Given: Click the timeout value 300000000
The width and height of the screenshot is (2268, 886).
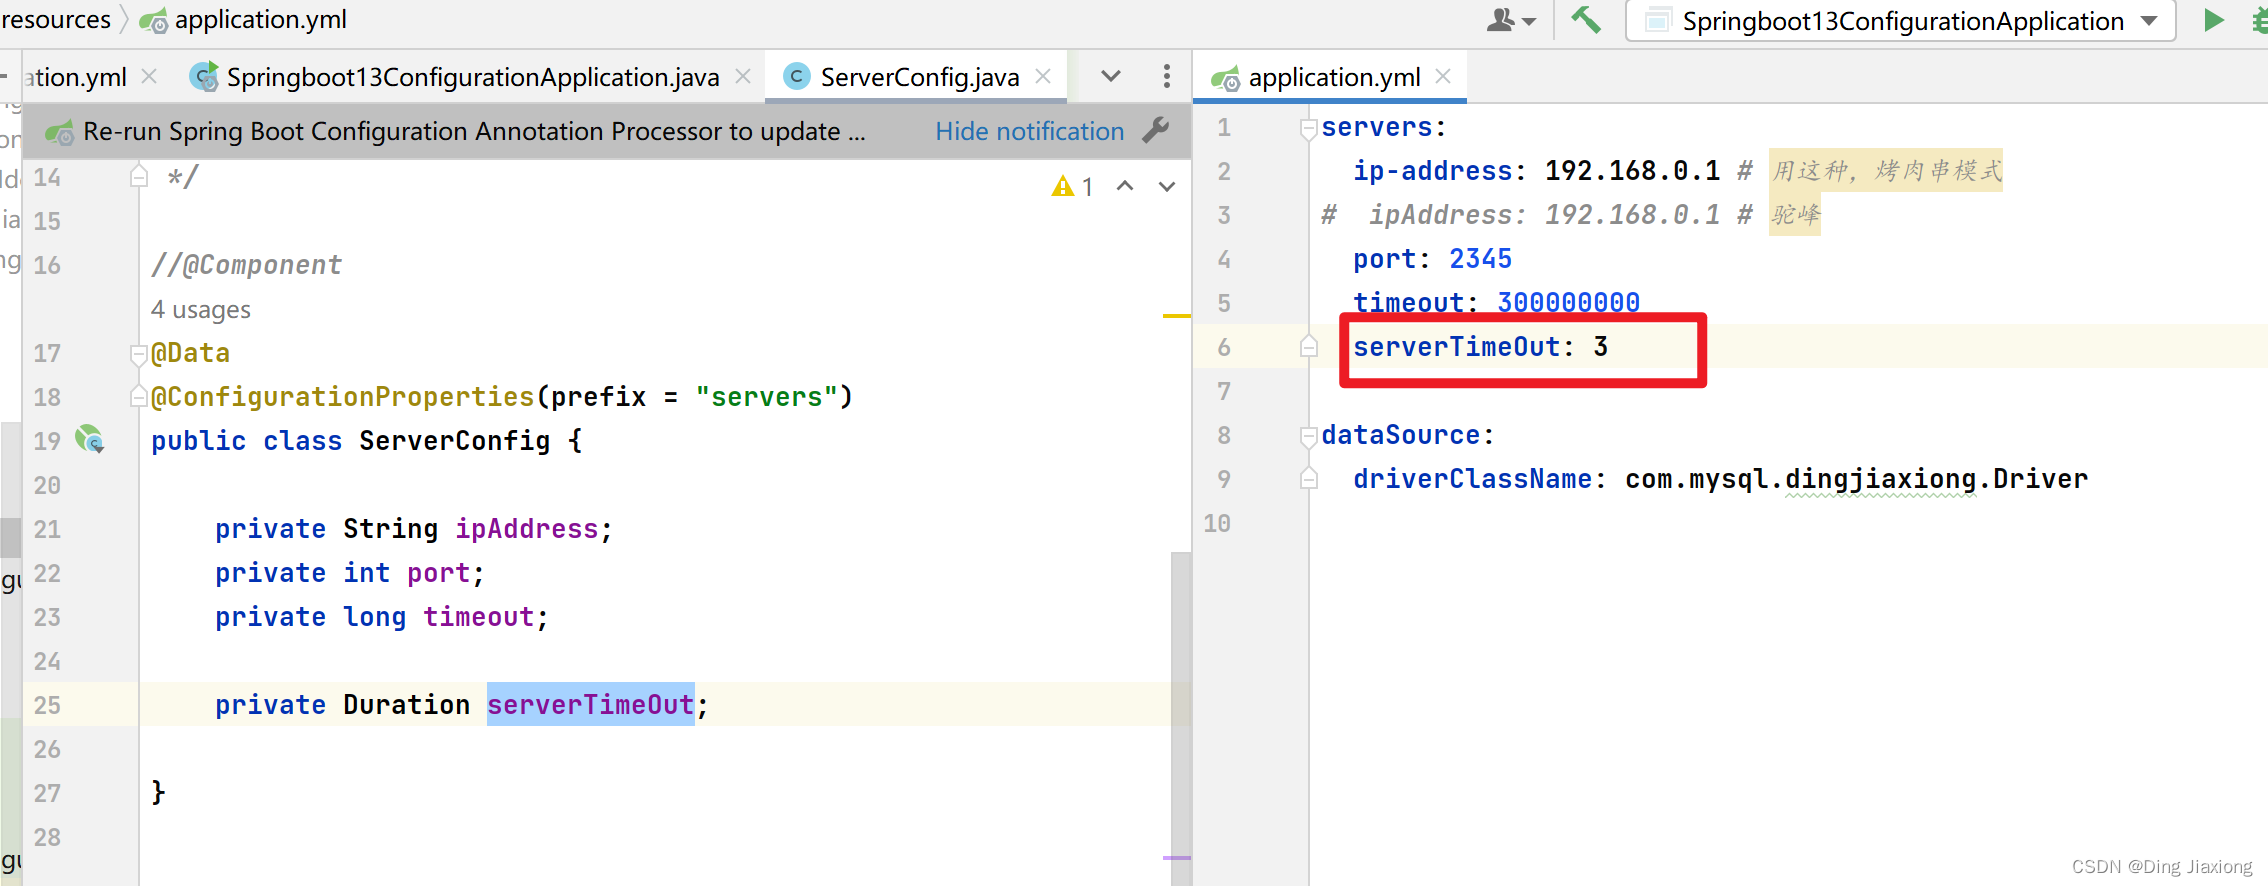Looking at the screenshot, I should 1568,302.
